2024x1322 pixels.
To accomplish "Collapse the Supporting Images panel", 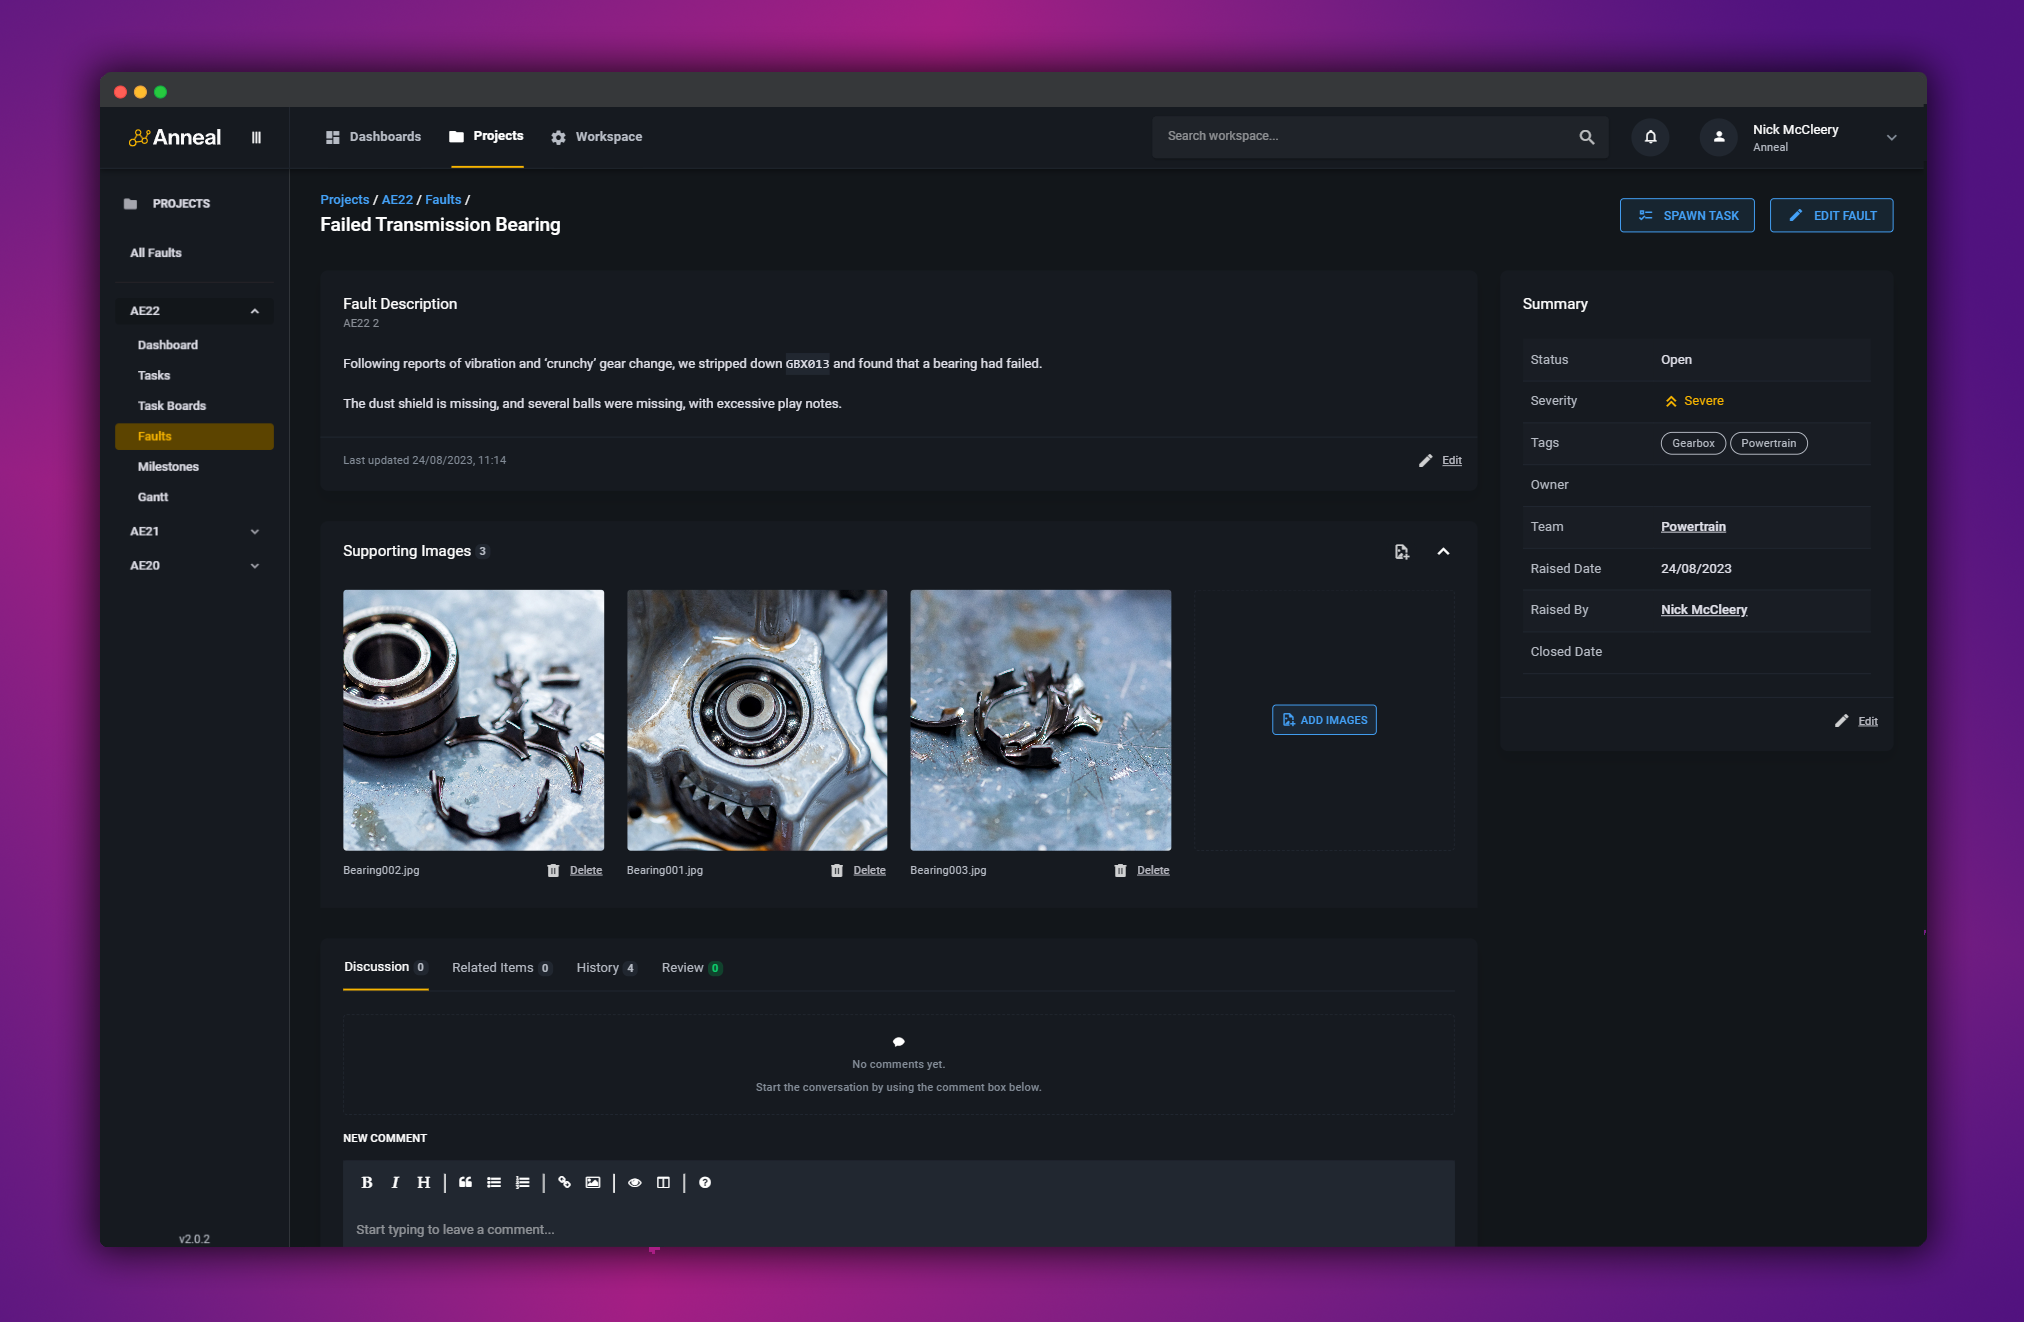I will pyautogui.click(x=1443, y=552).
